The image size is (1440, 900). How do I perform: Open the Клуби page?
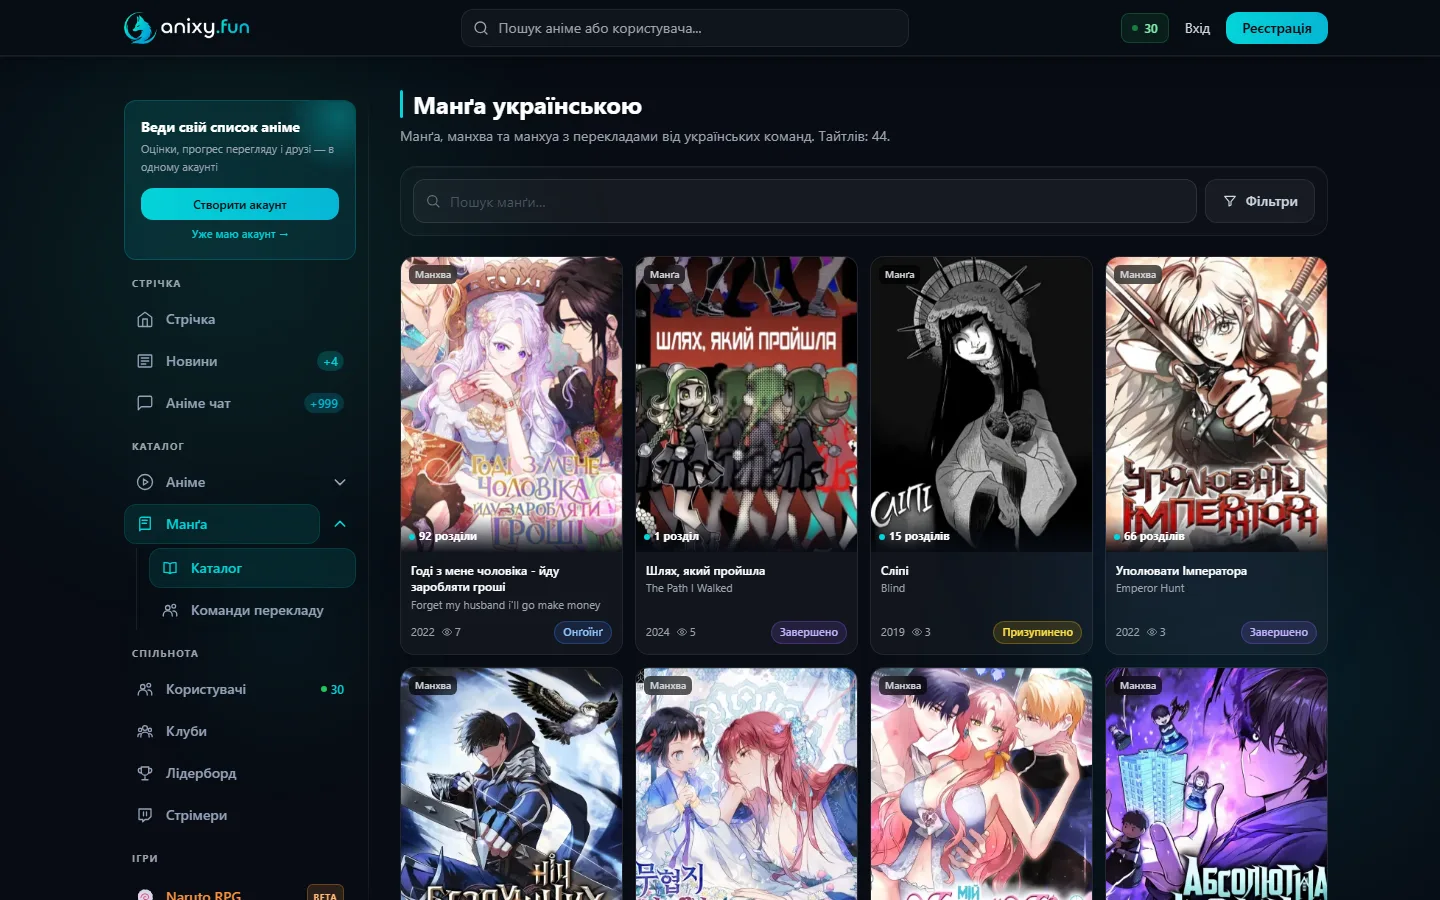click(x=240, y=731)
